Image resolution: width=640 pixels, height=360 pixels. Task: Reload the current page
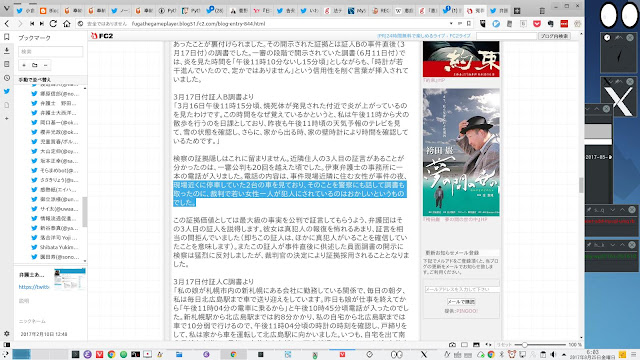53,24
